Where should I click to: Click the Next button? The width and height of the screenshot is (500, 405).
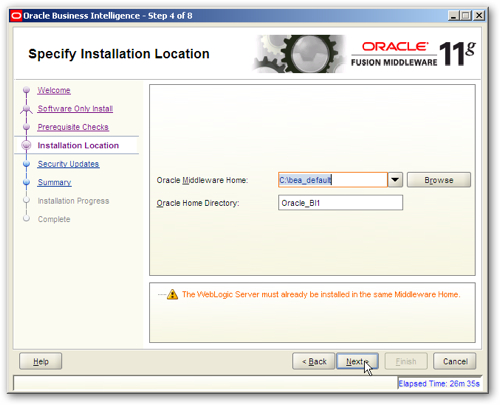[x=357, y=361]
